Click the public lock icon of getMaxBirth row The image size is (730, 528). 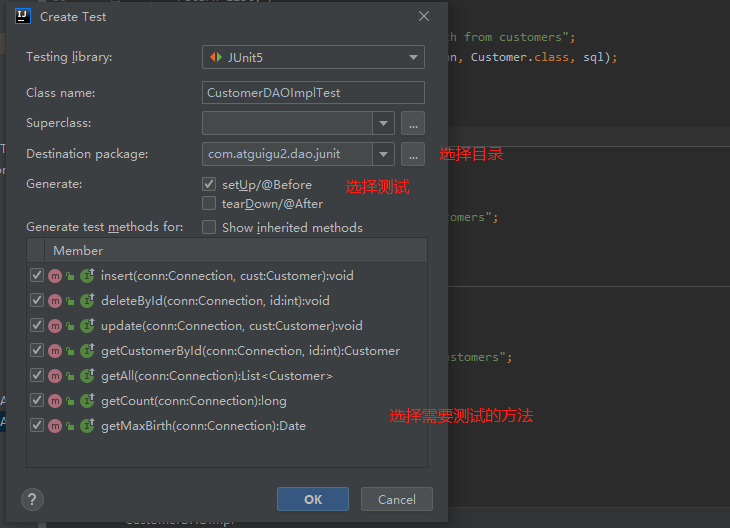pyautogui.click(x=70, y=426)
